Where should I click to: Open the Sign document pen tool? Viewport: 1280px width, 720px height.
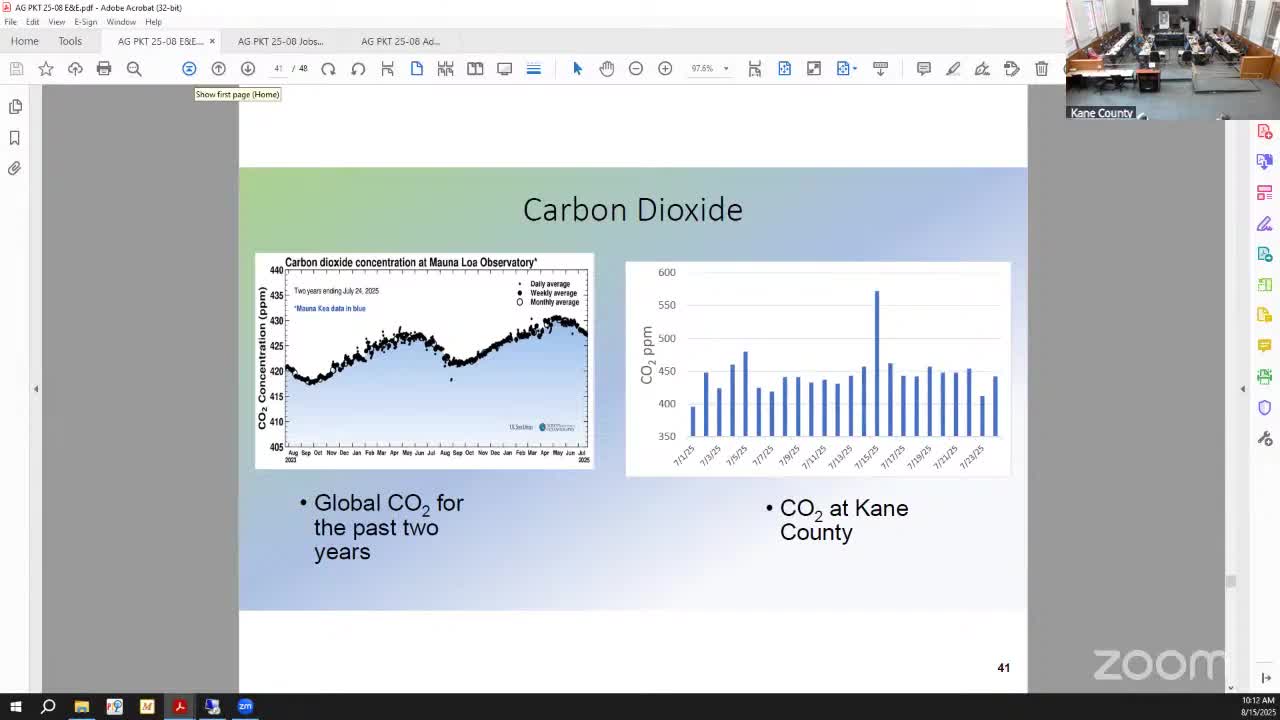point(982,68)
